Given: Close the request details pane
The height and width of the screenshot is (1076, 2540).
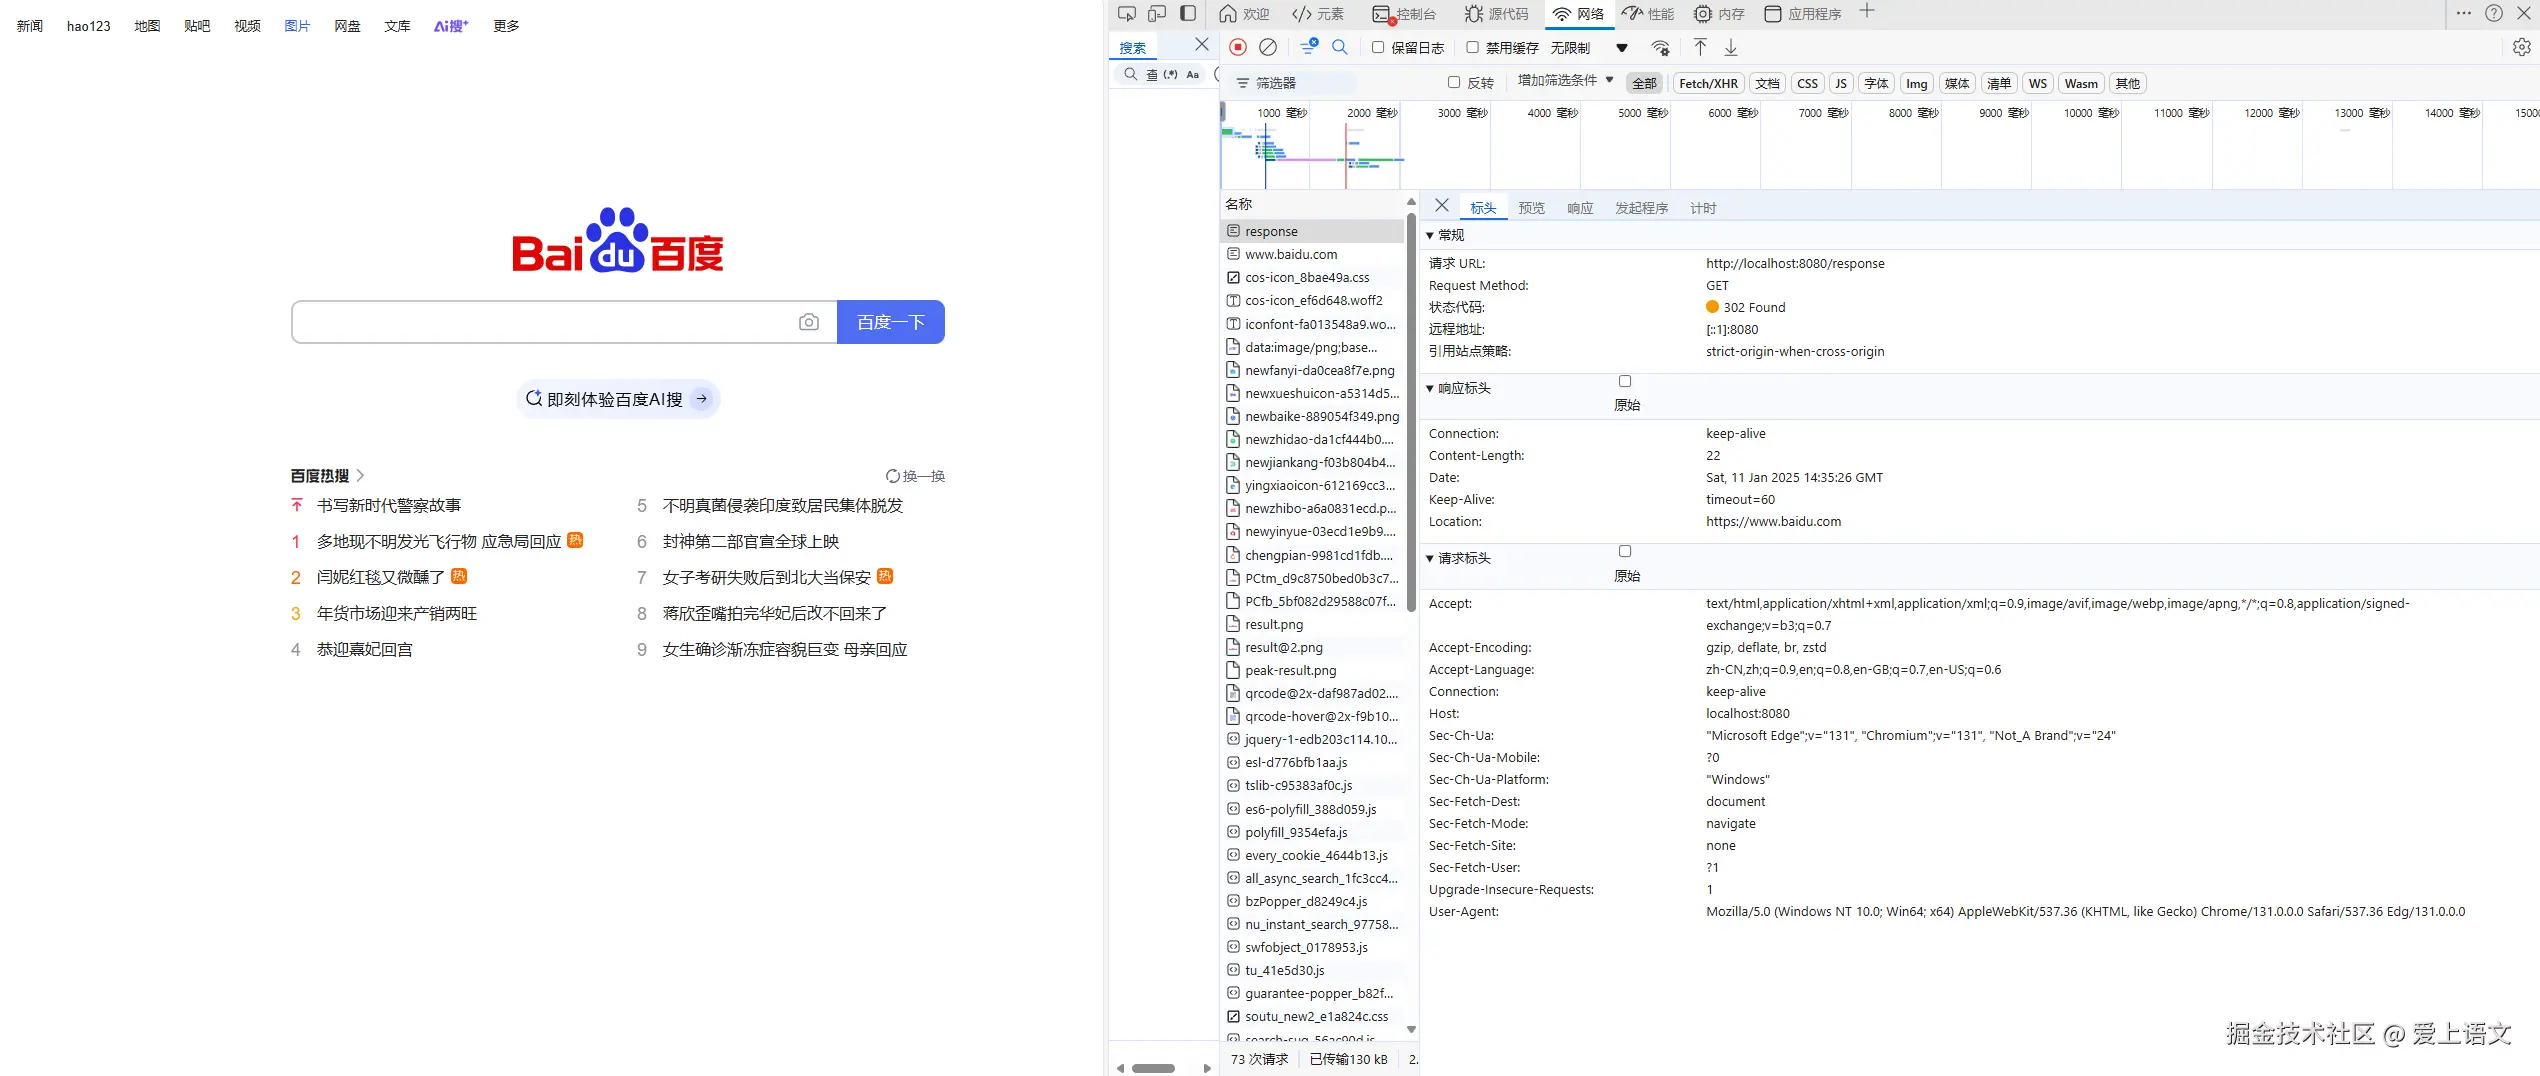Looking at the screenshot, I should point(1442,206).
